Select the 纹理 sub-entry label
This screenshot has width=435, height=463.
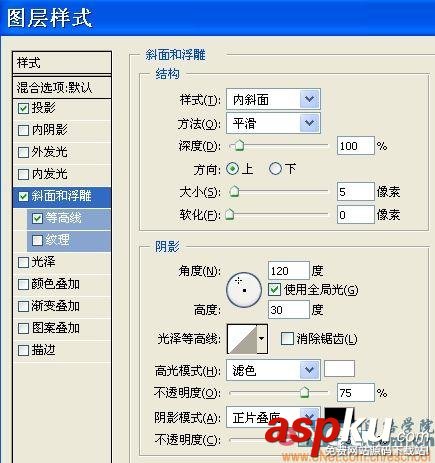click(58, 240)
